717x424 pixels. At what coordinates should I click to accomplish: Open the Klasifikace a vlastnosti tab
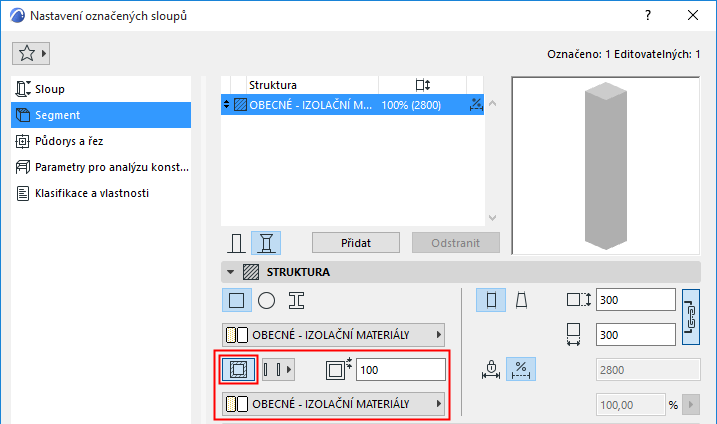point(91,193)
